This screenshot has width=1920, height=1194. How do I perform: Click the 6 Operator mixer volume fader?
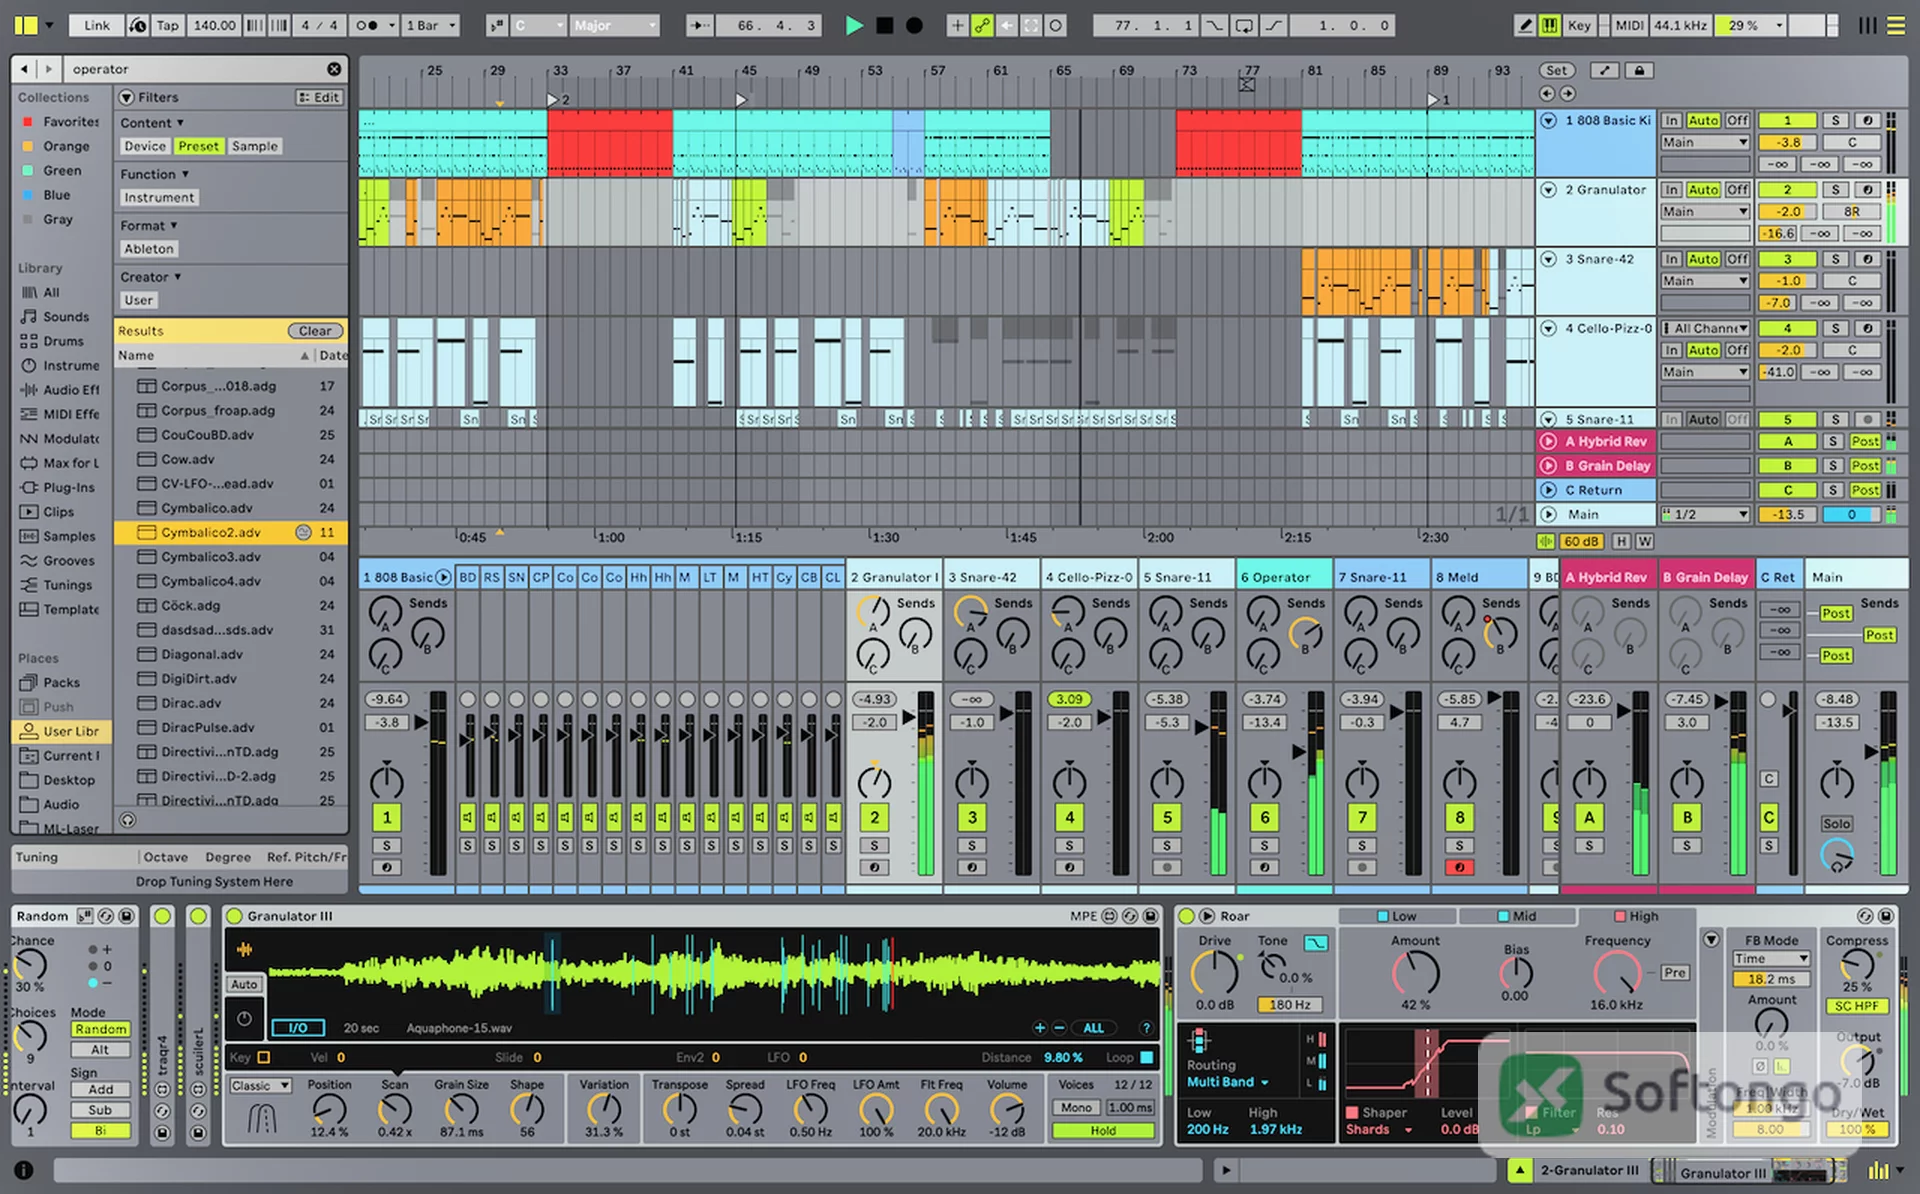coord(1299,751)
